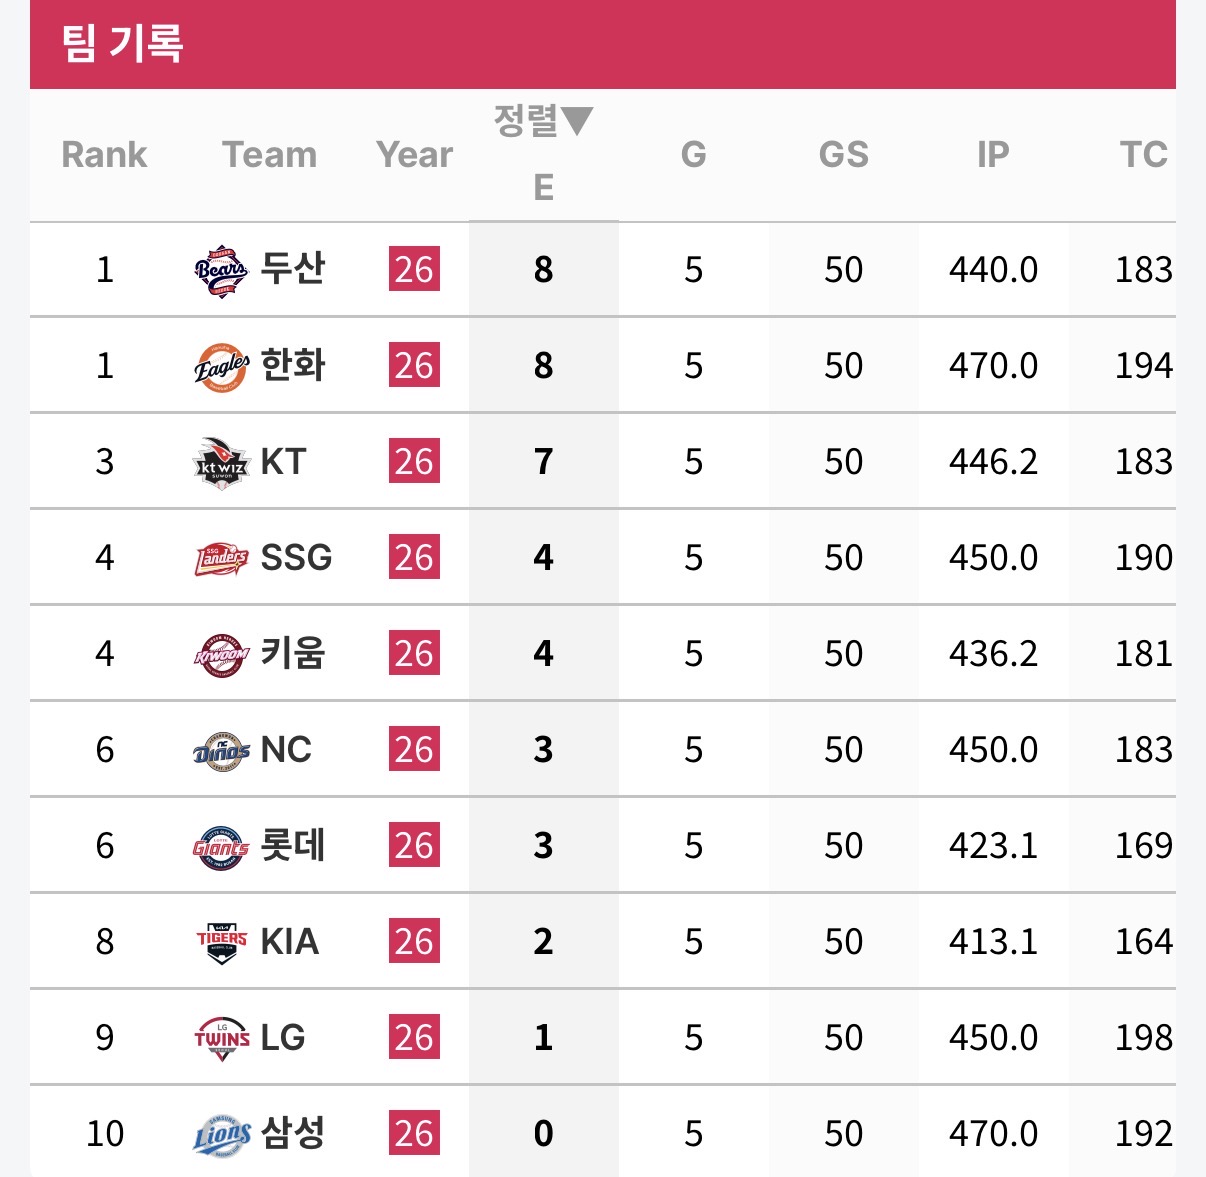Click the Hanwha Eagles team logo
Viewport: 1206px width, 1177px height.
click(x=221, y=366)
